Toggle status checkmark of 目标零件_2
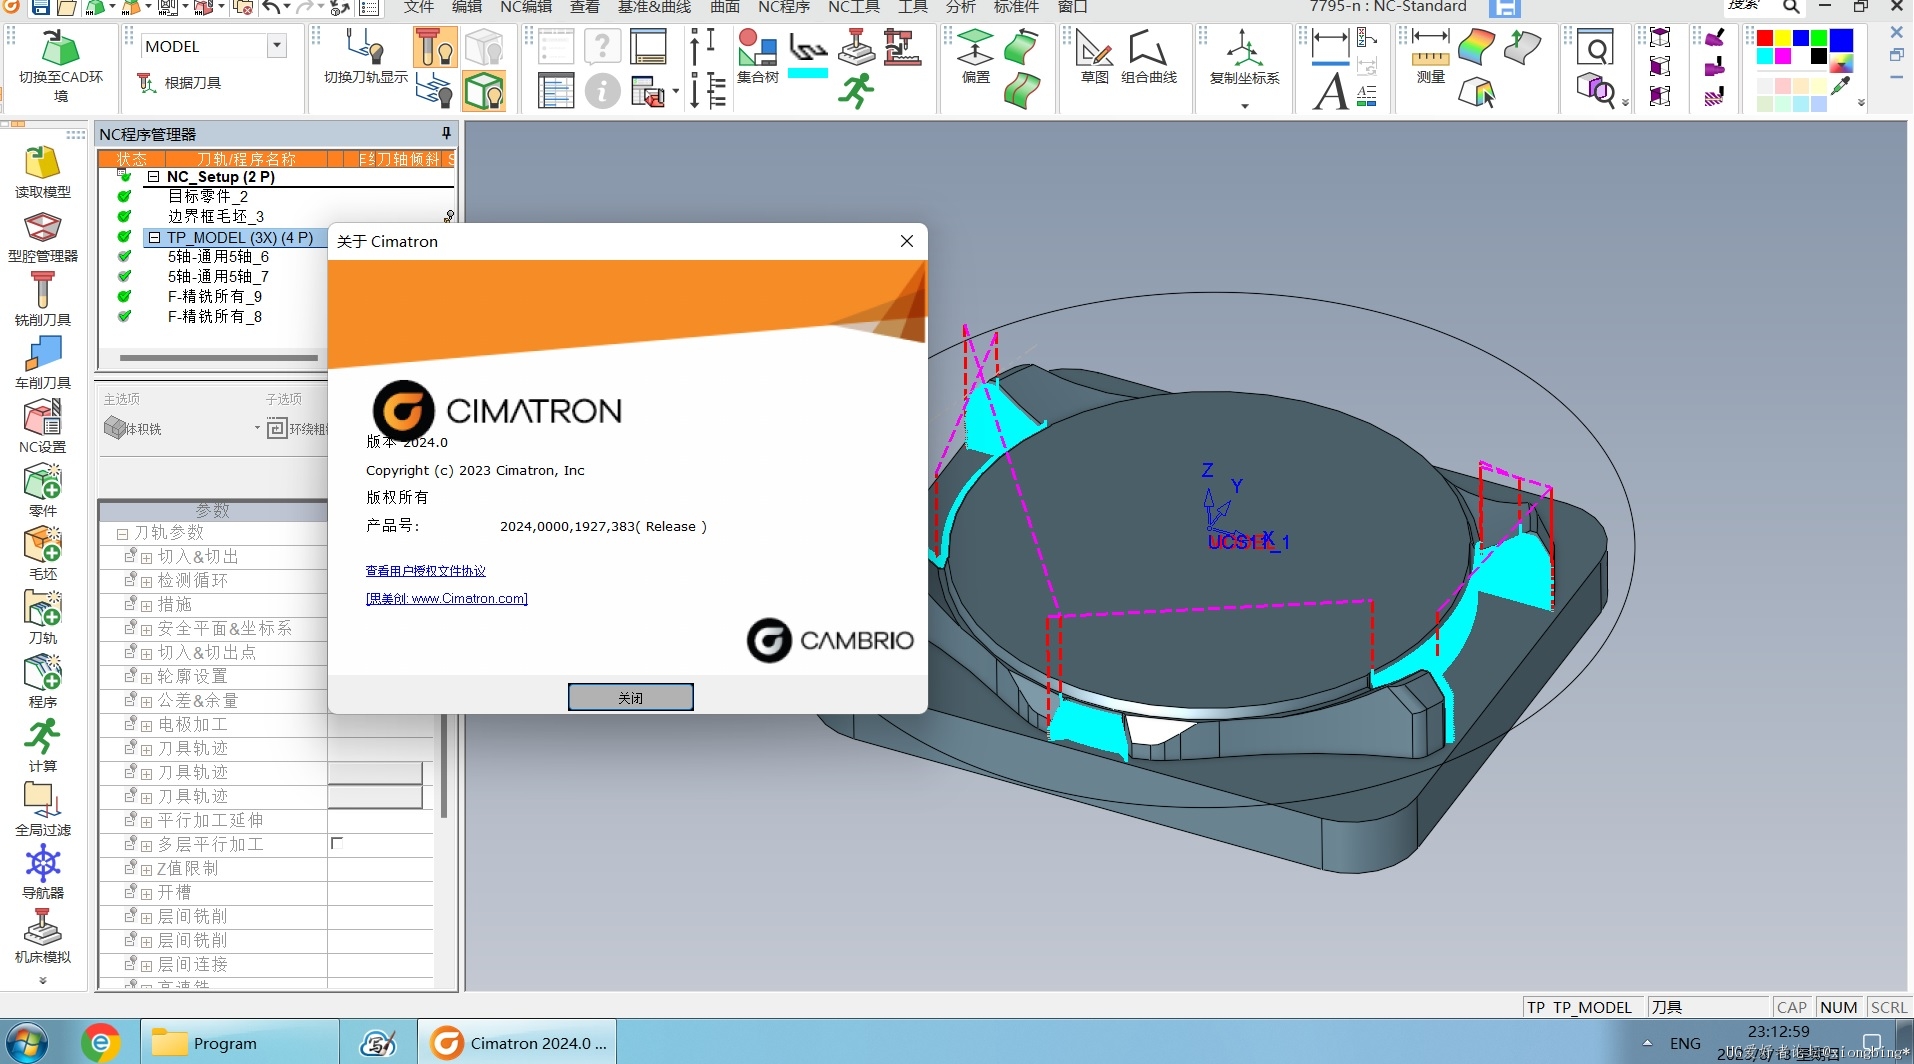1914x1064 pixels. tap(124, 196)
